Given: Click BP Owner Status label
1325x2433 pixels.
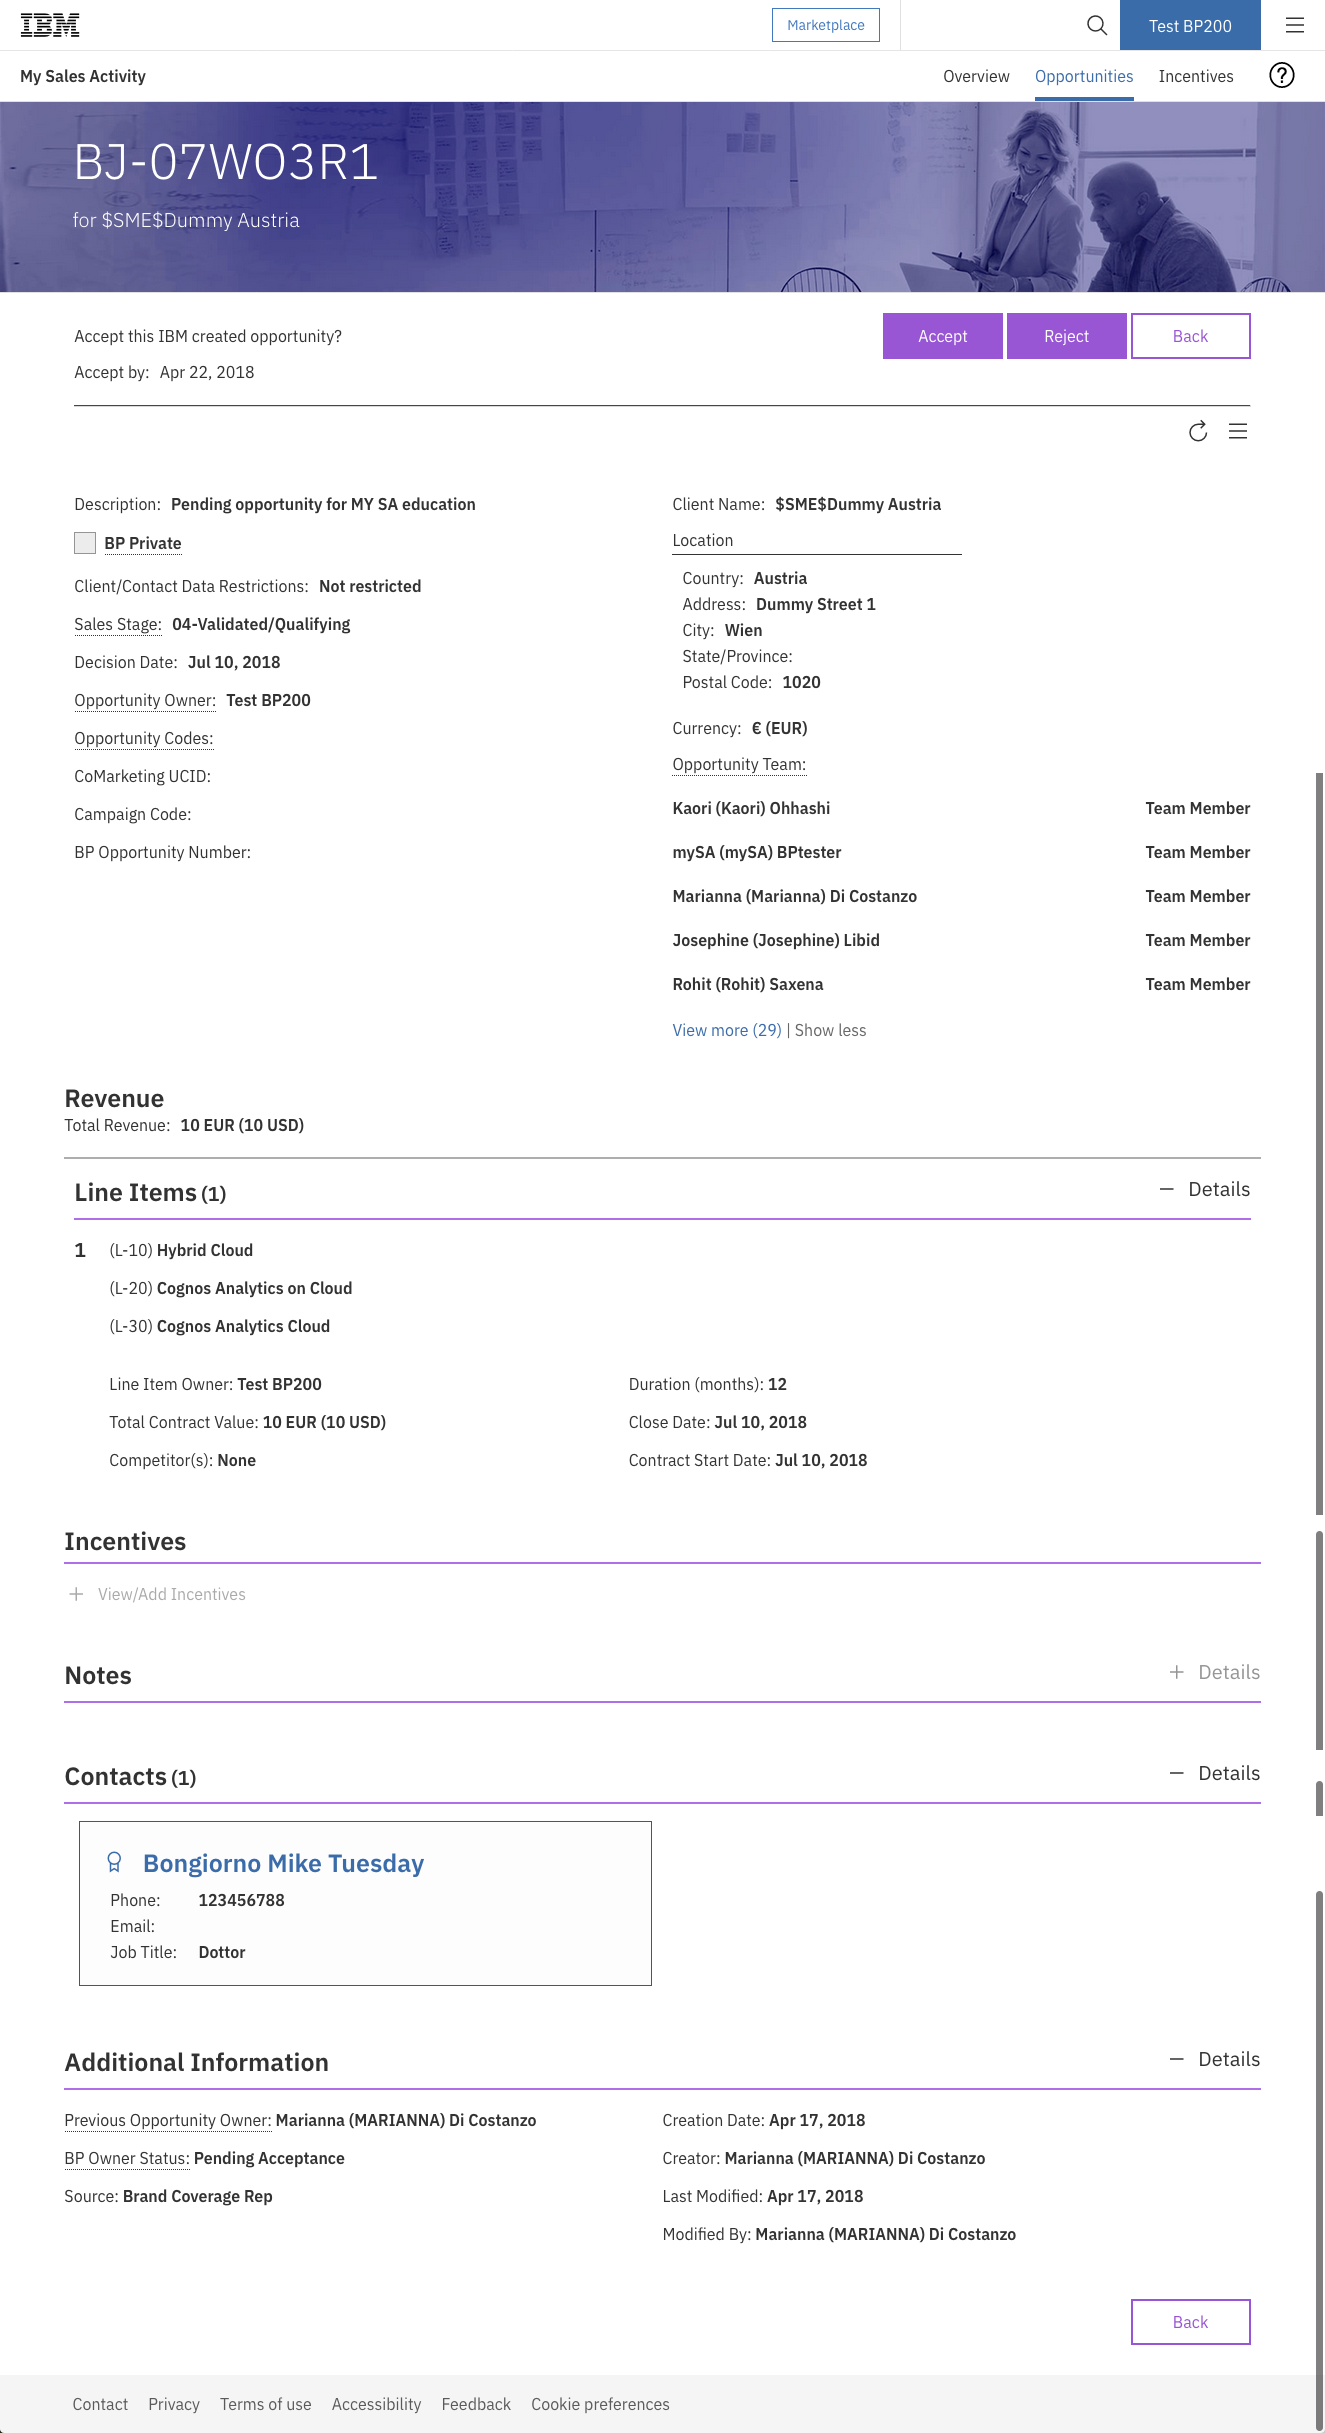Looking at the screenshot, I should [x=127, y=2158].
